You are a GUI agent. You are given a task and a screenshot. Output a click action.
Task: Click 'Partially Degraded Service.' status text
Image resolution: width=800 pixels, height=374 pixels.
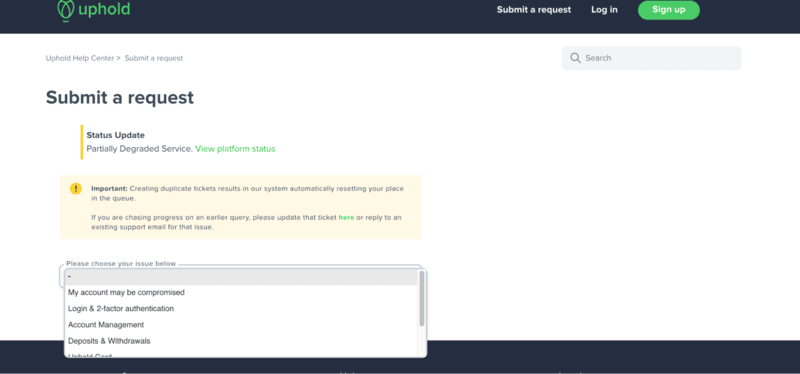click(140, 149)
